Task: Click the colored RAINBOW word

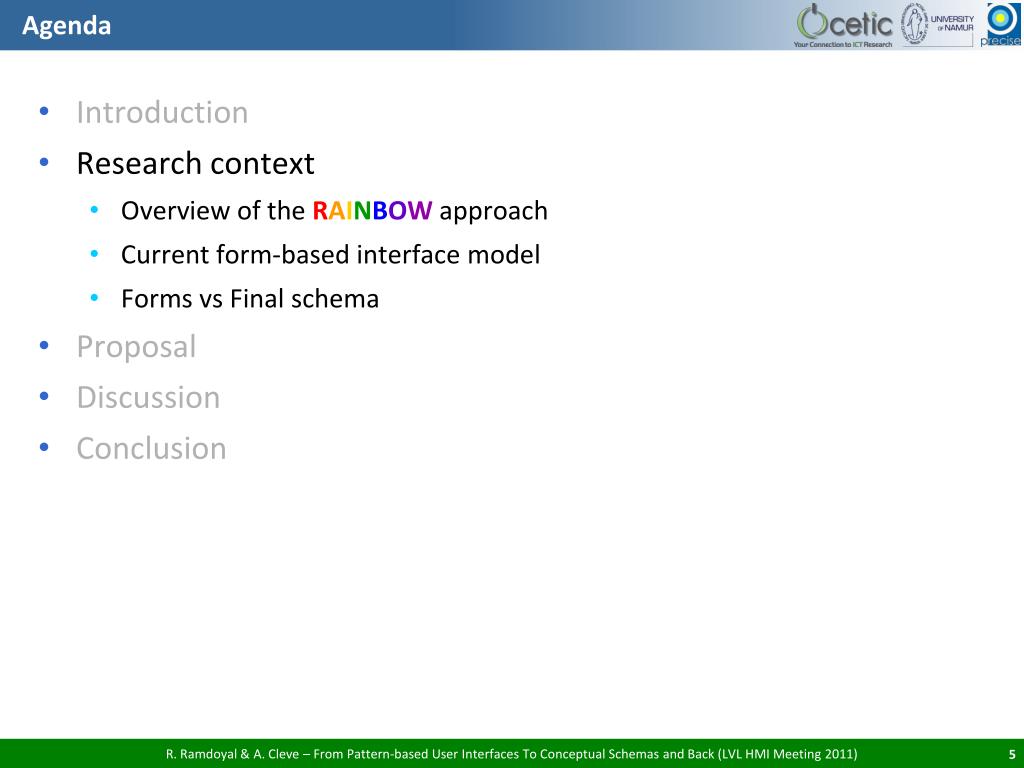Action: (x=372, y=210)
